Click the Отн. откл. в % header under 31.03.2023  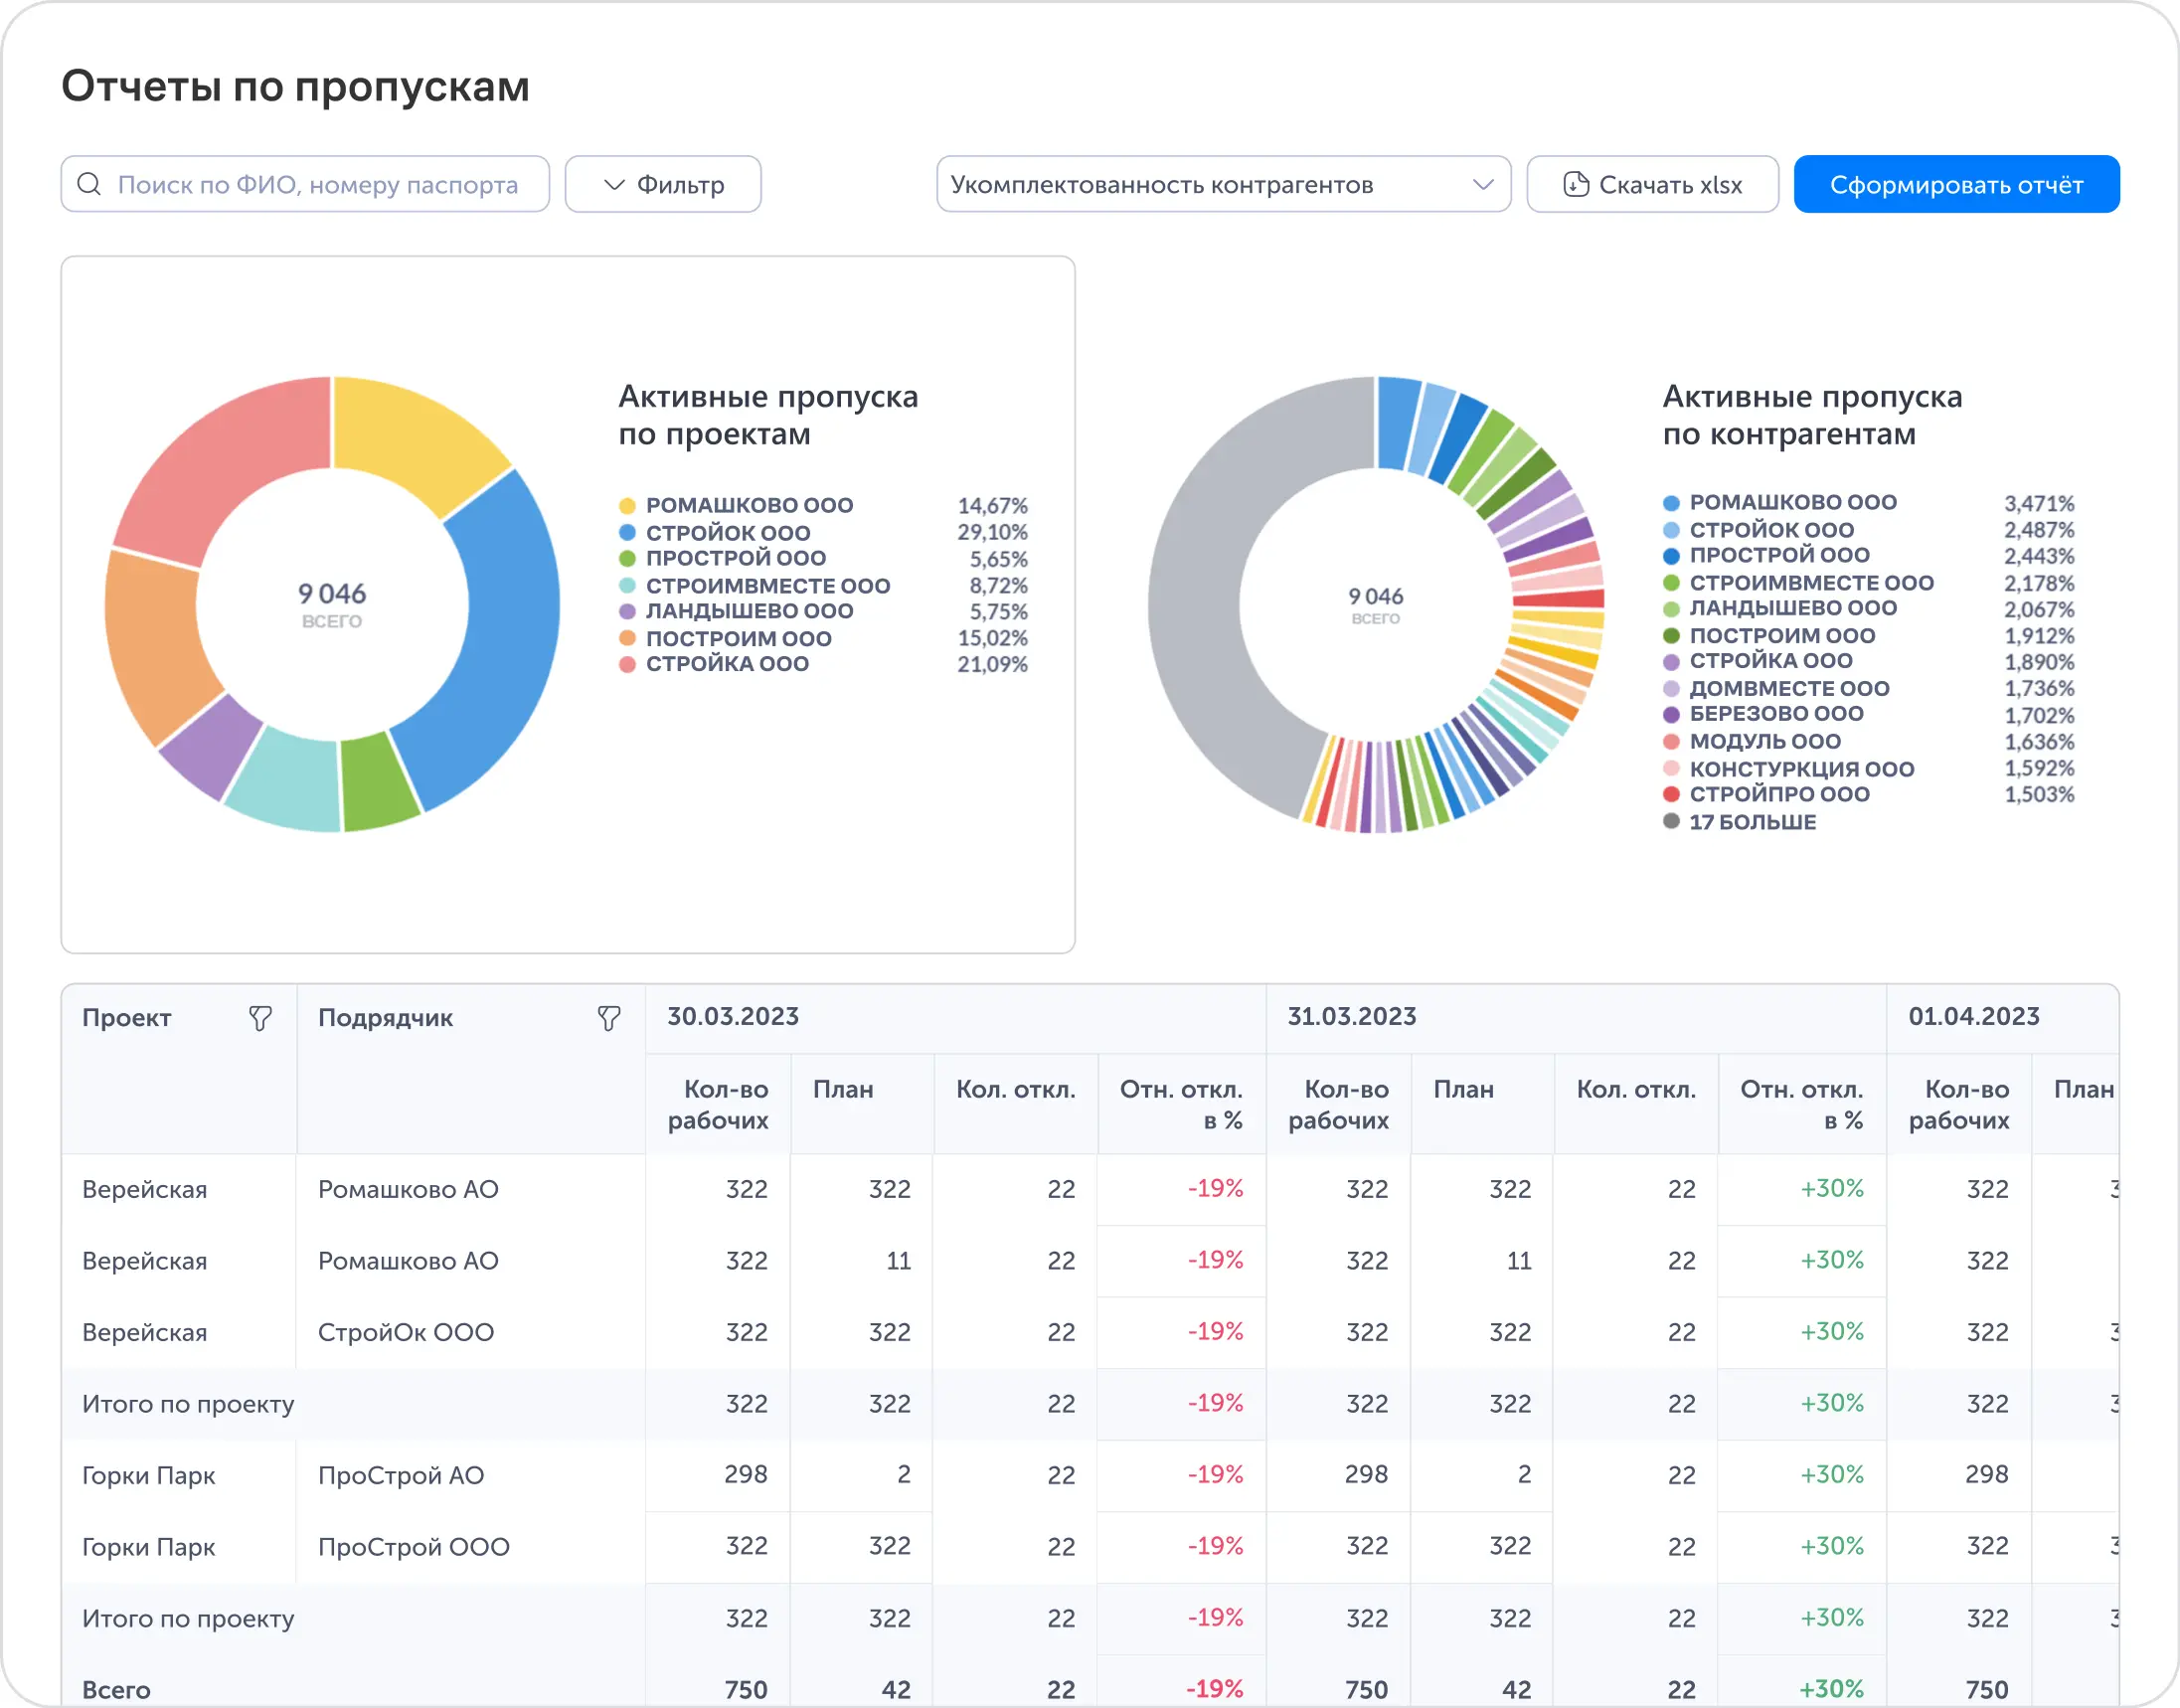[x=1802, y=1104]
